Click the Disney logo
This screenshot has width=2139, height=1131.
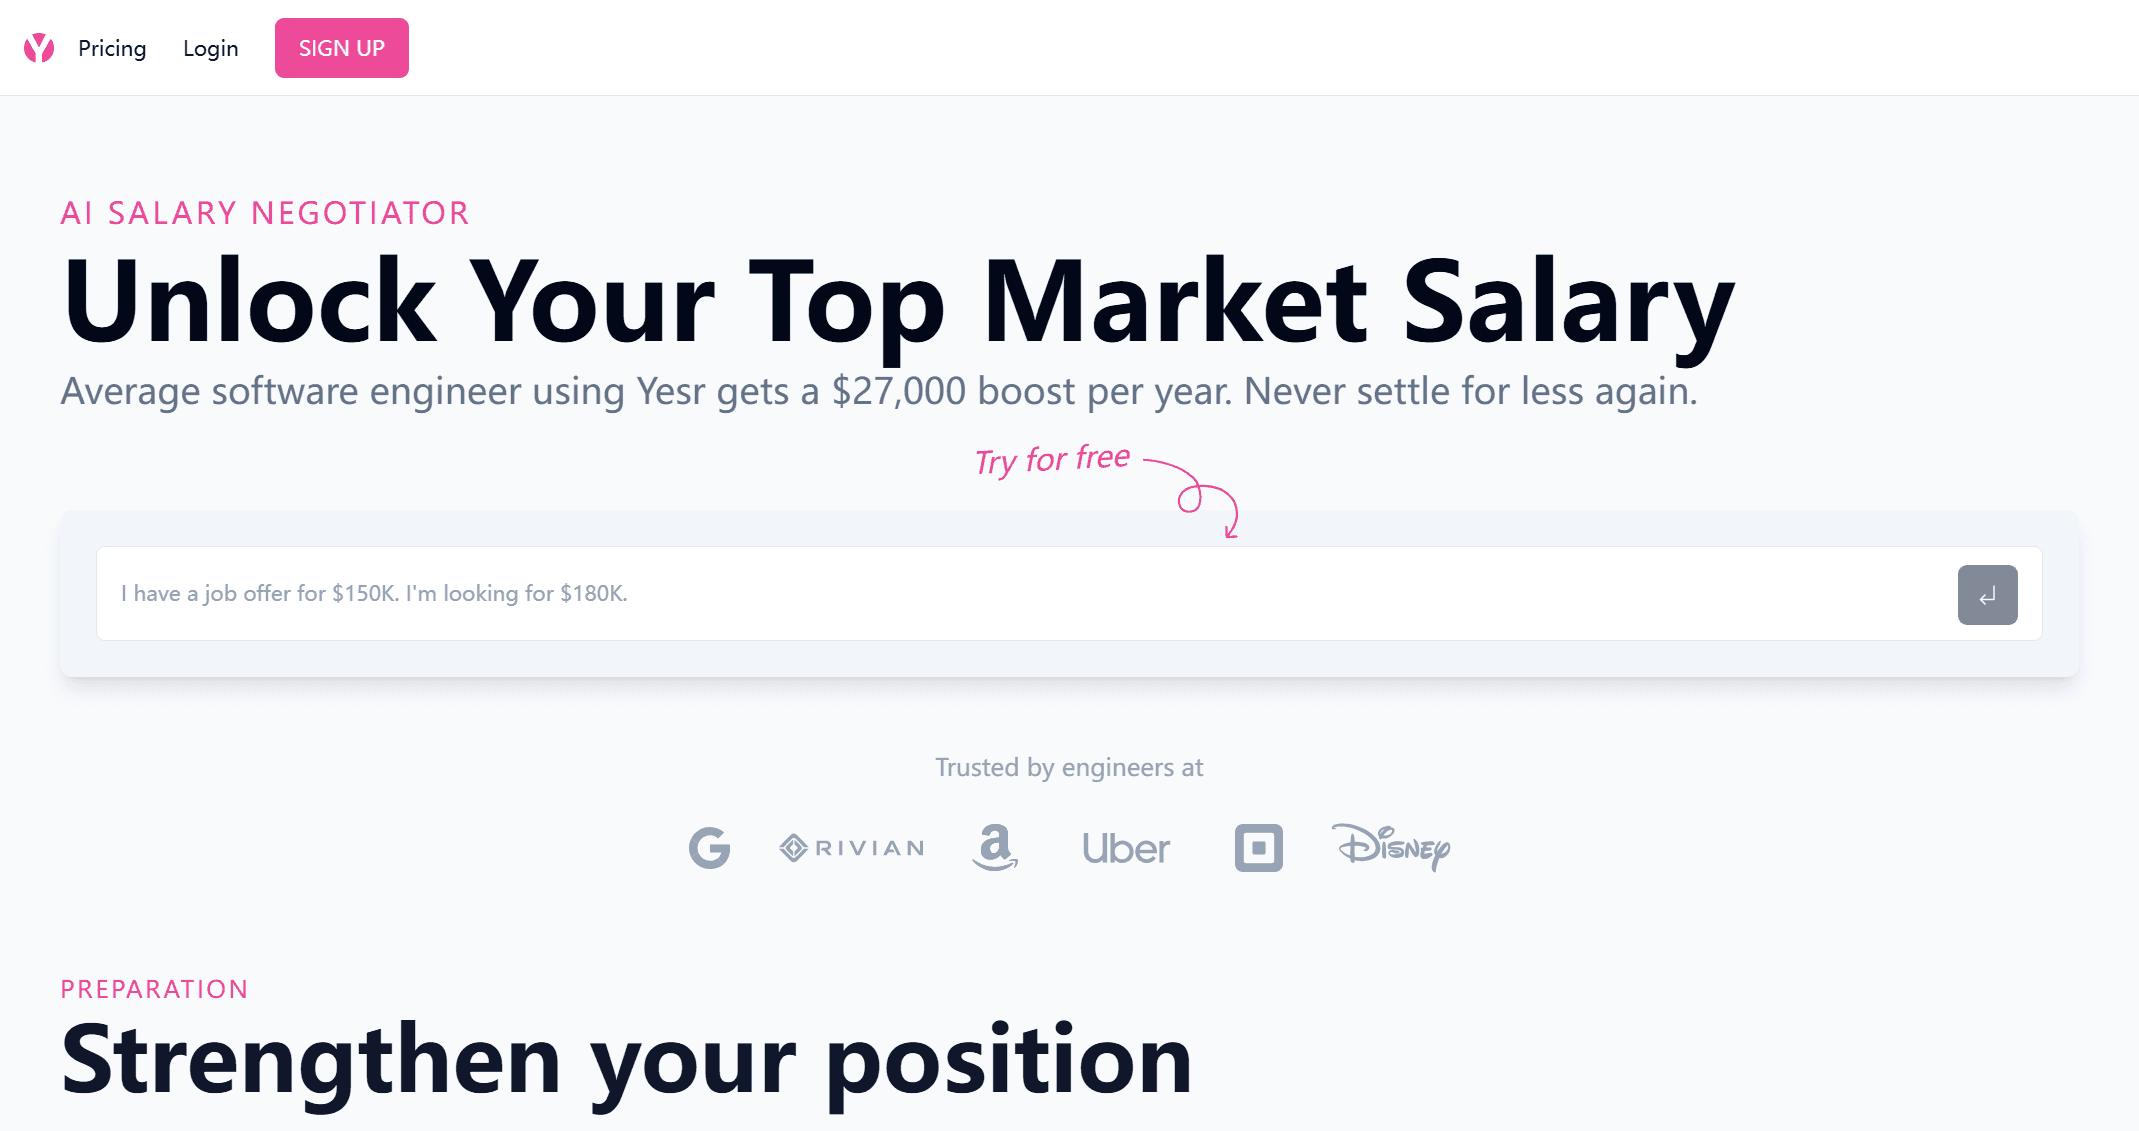coord(1391,847)
